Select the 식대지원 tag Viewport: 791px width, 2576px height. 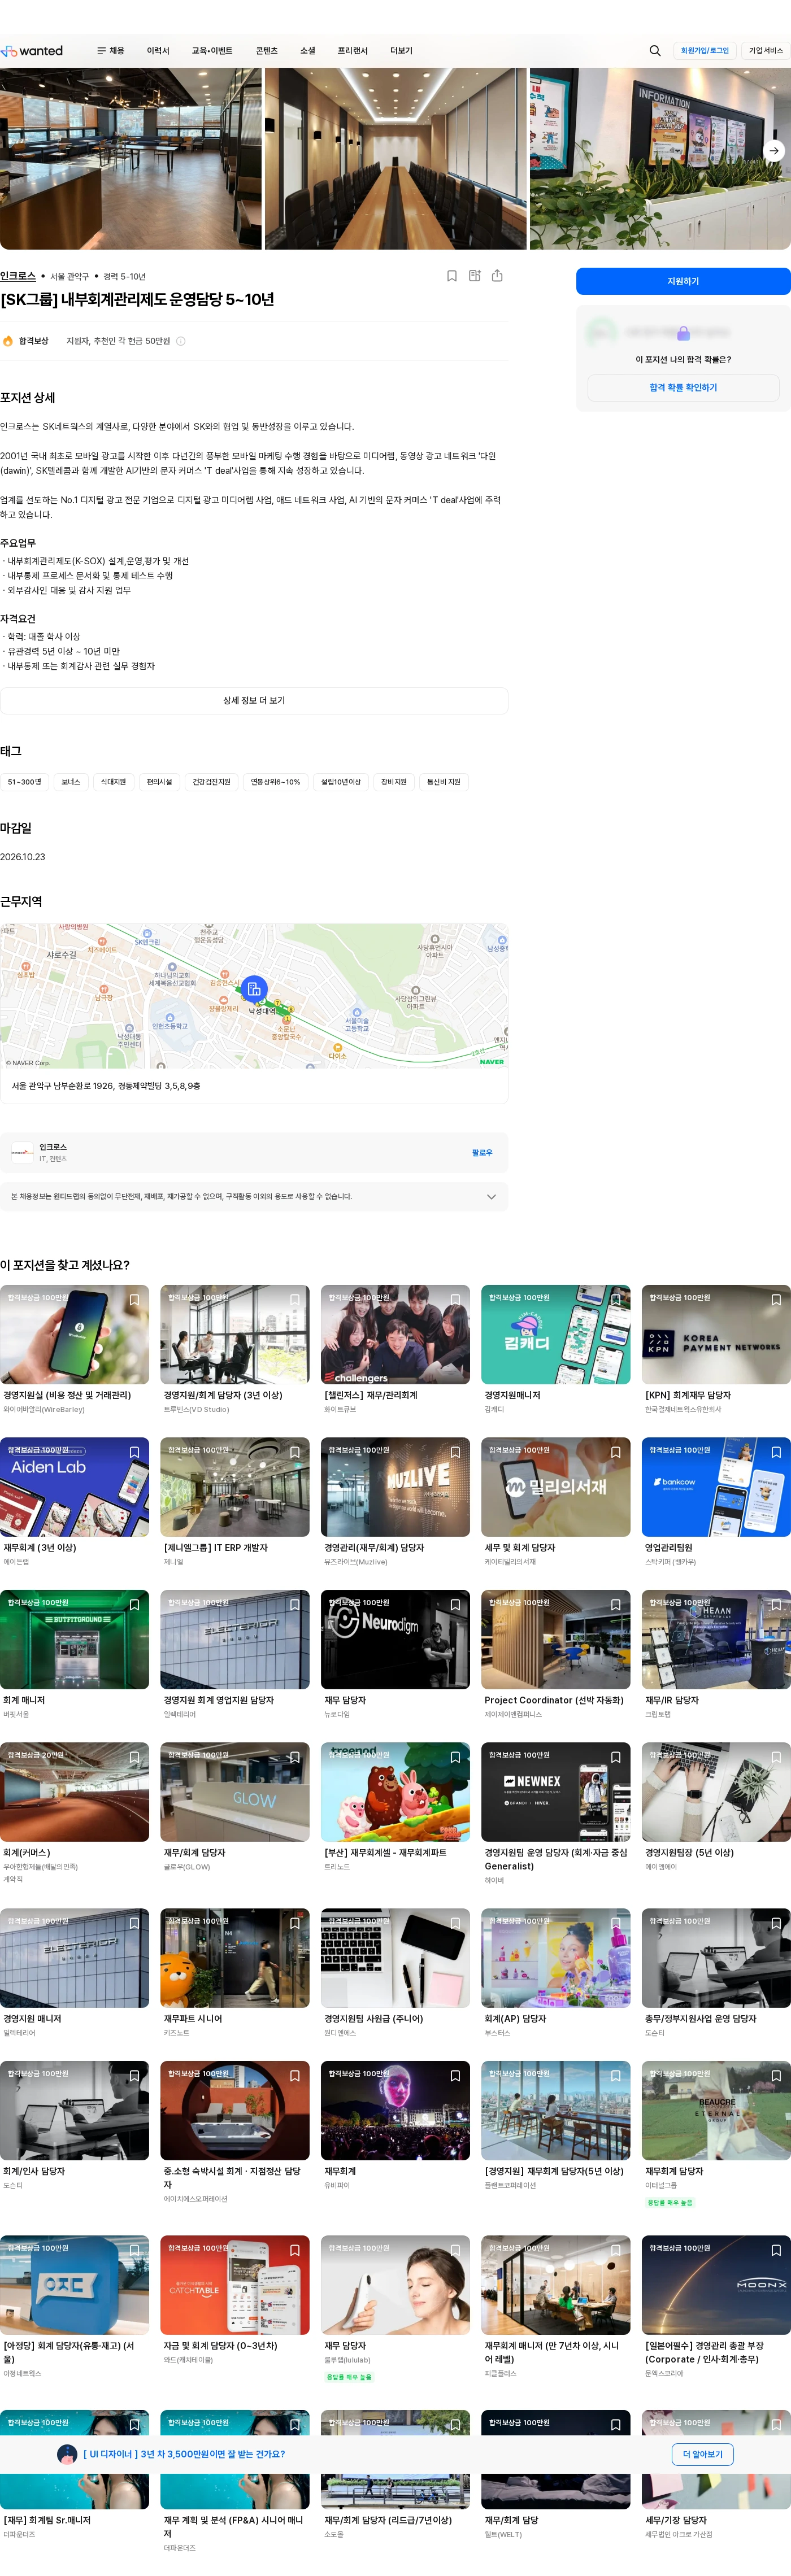point(114,782)
